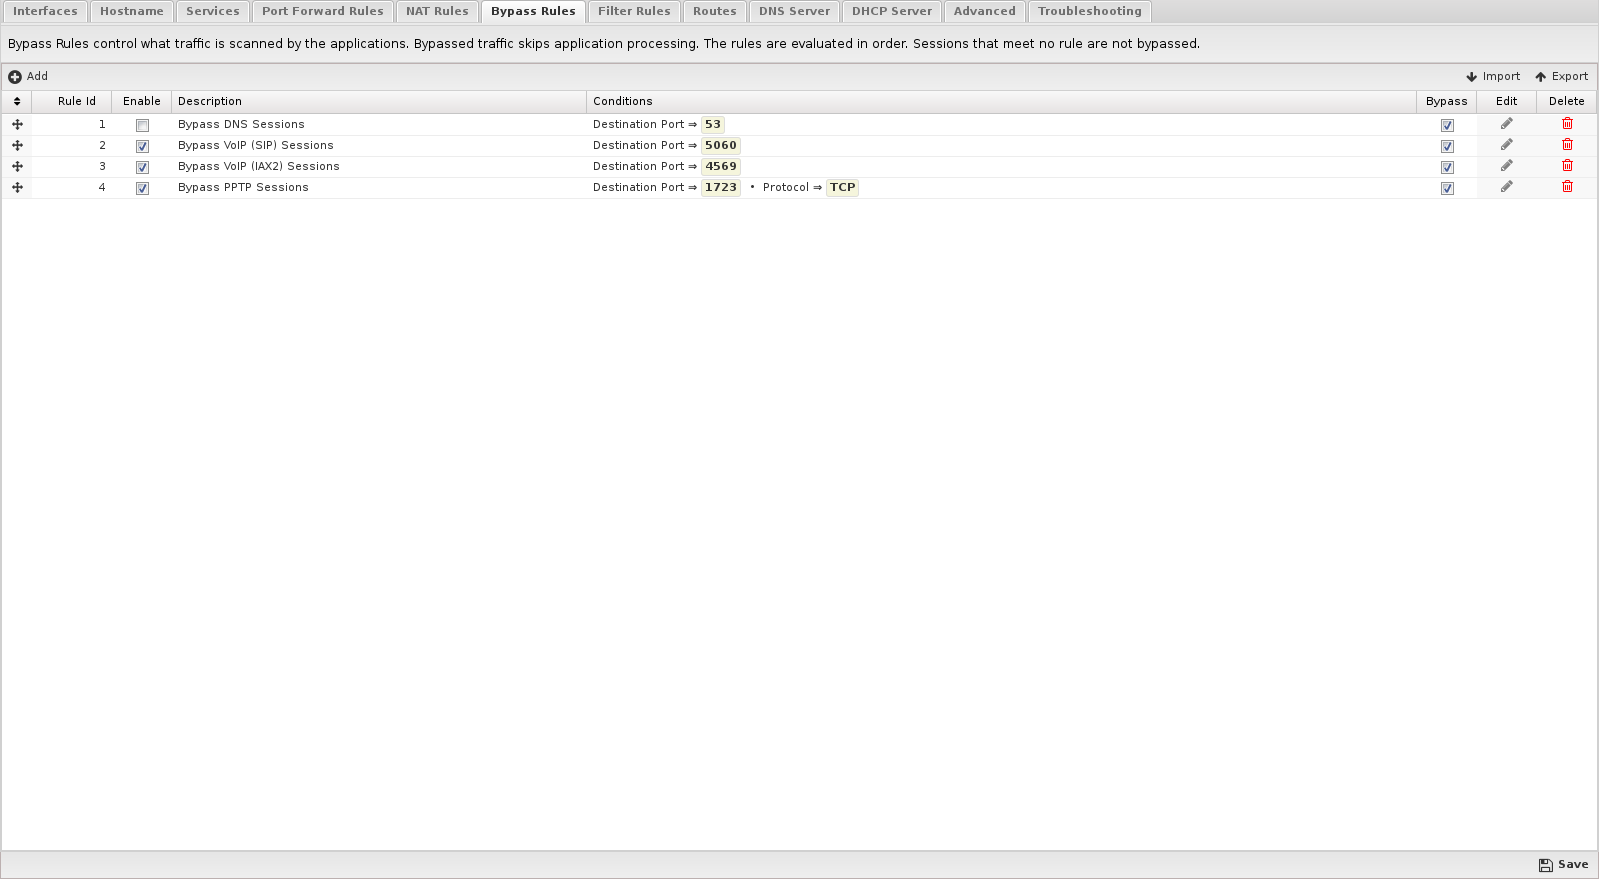Click the move handle on rule 1
Image resolution: width=1599 pixels, height=879 pixels.
pyautogui.click(x=17, y=124)
